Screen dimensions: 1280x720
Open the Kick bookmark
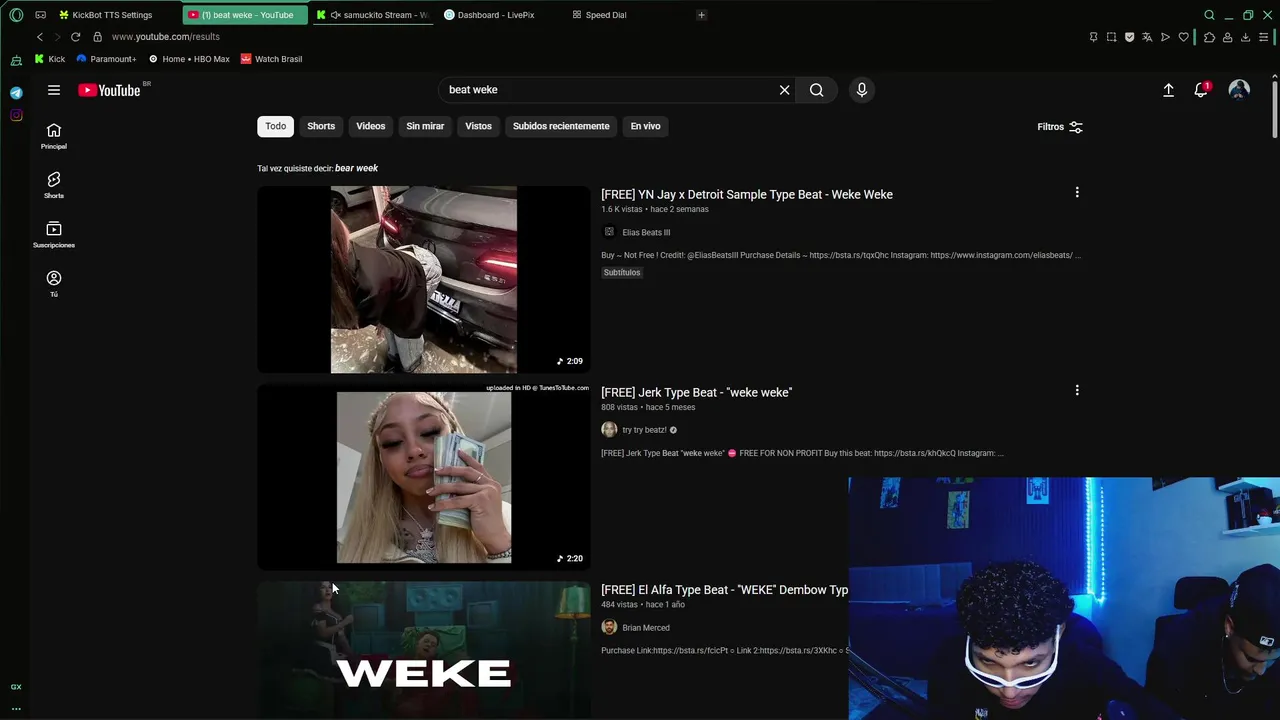(50, 59)
